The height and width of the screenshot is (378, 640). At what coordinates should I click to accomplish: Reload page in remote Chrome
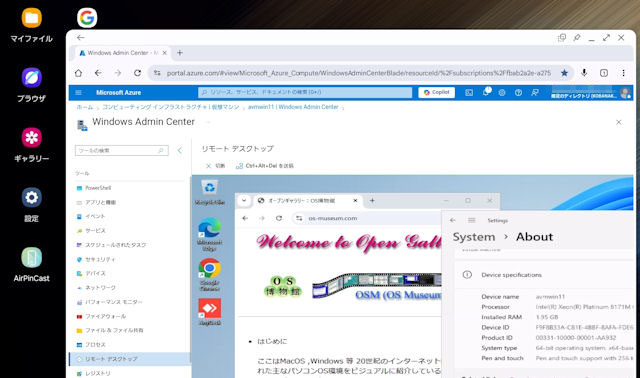pyautogui.click(x=279, y=218)
